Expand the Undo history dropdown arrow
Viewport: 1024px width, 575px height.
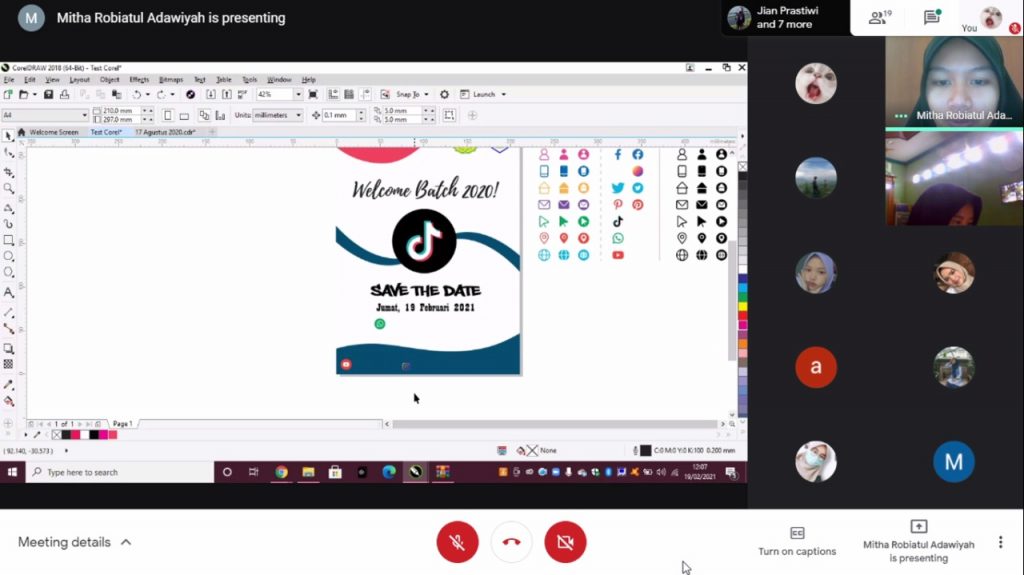coord(148,95)
